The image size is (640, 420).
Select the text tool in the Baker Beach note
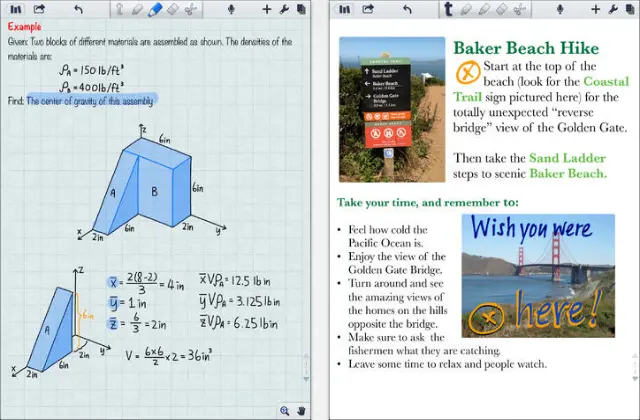[x=449, y=9]
